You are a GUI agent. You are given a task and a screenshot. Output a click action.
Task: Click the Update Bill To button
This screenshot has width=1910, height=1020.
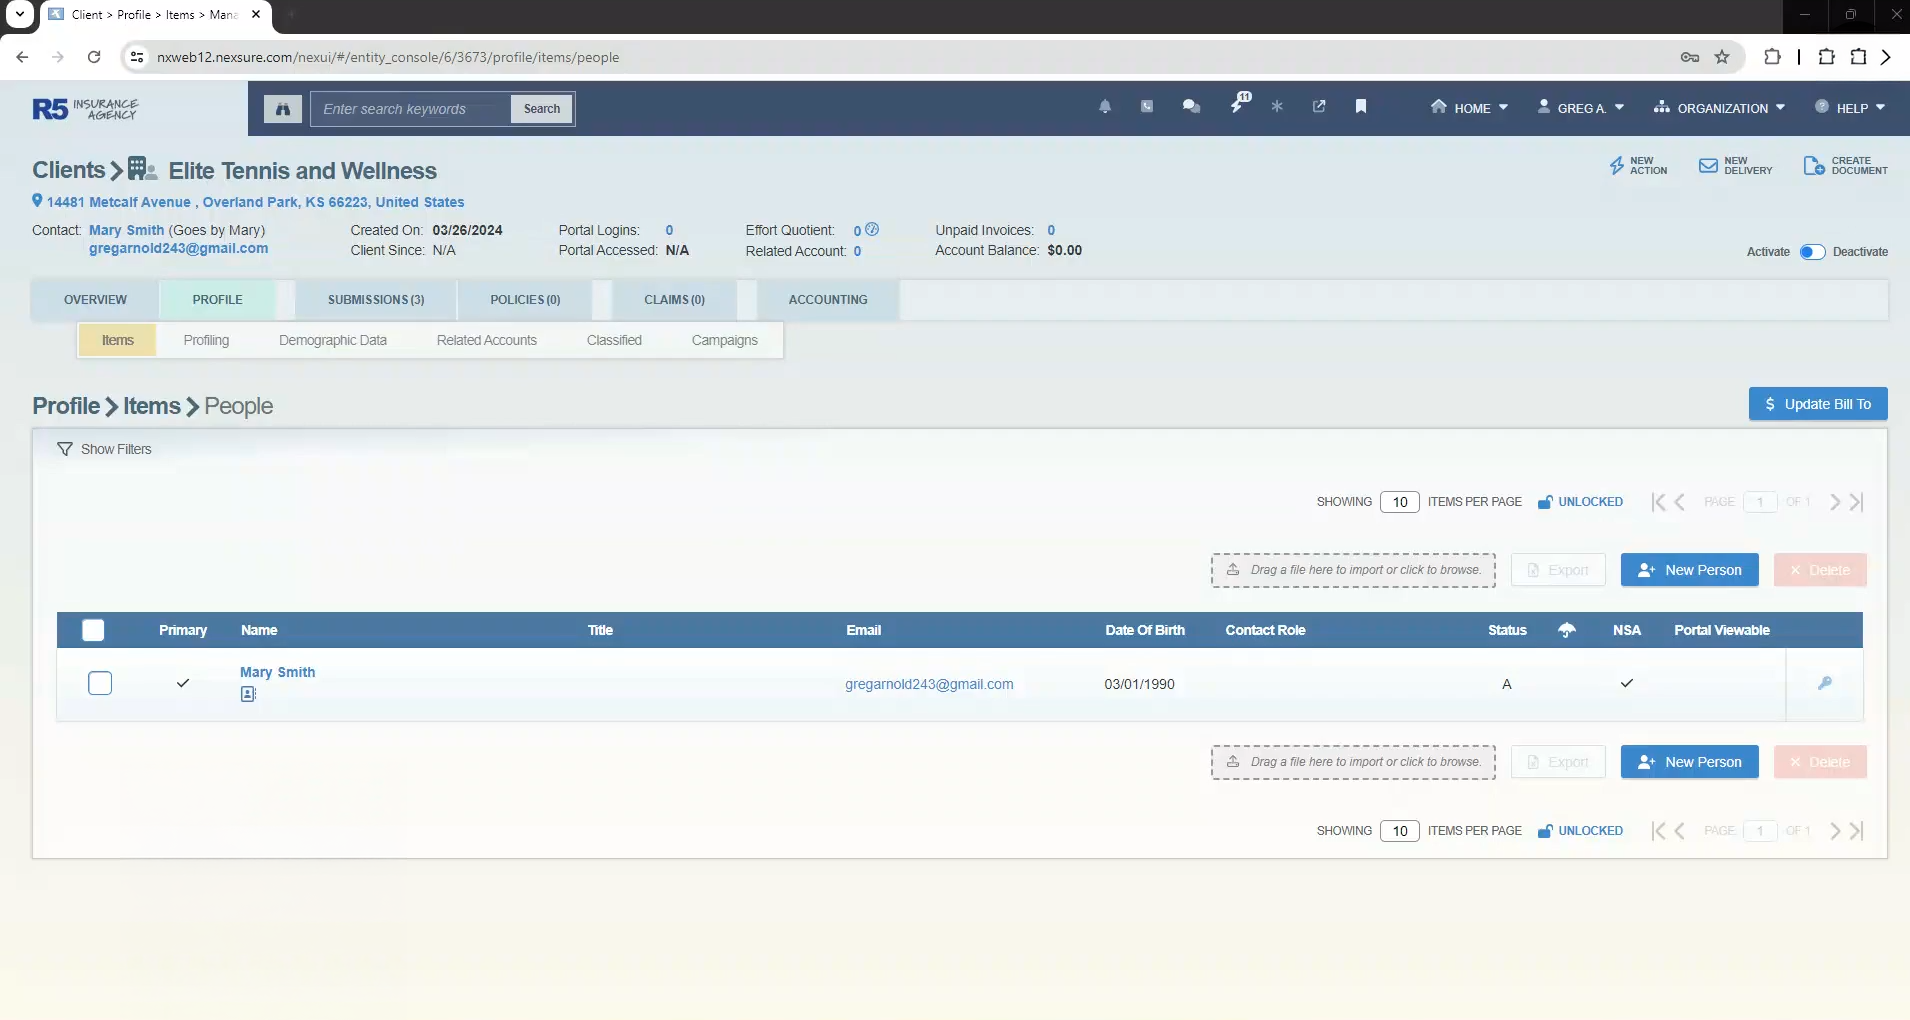coord(1817,404)
